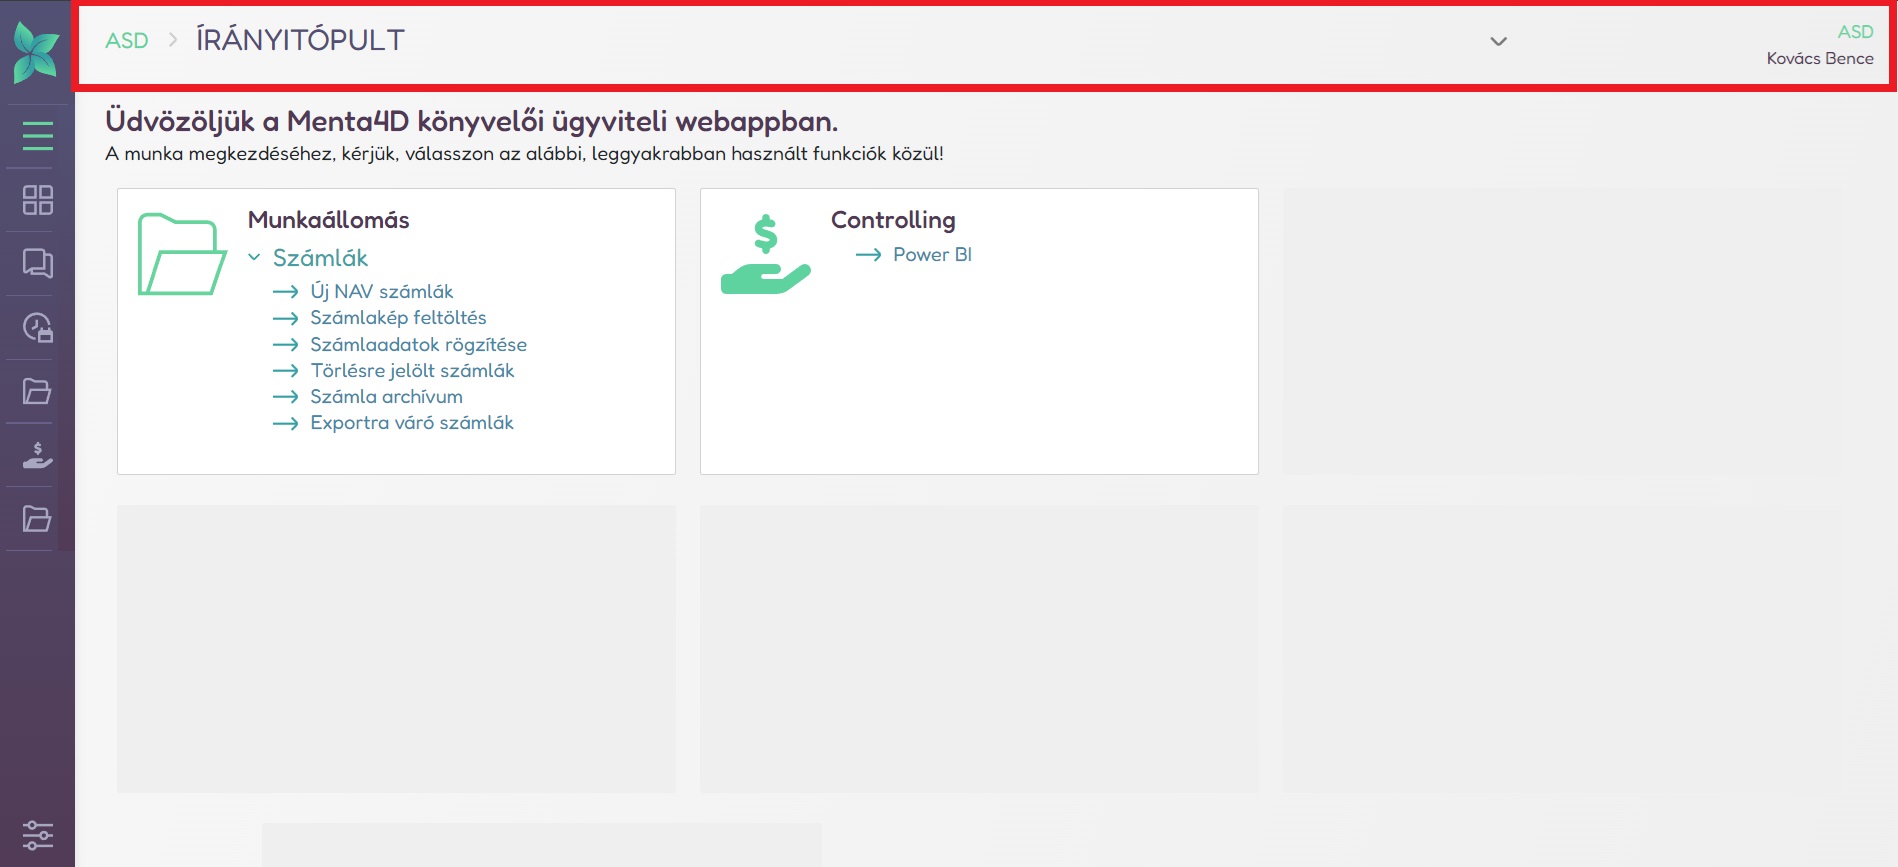Open Számlaadatok rögzítése
The height and width of the screenshot is (867, 1898).
click(x=418, y=345)
